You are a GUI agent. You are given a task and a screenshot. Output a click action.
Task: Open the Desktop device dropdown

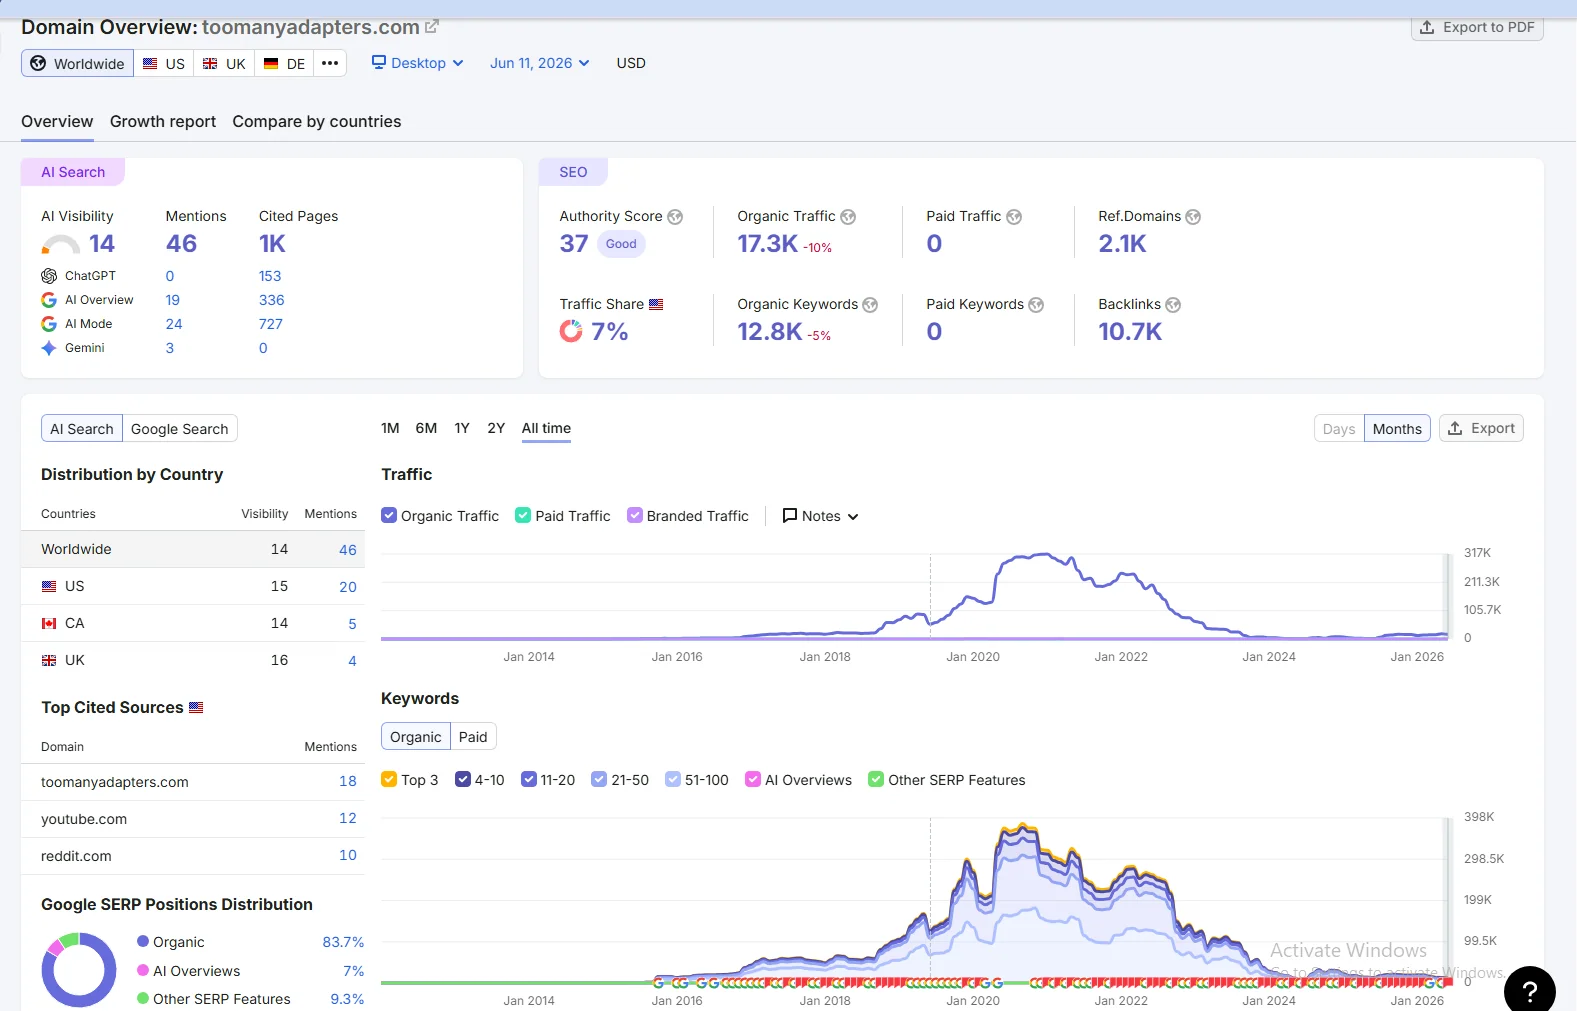pos(418,63)
